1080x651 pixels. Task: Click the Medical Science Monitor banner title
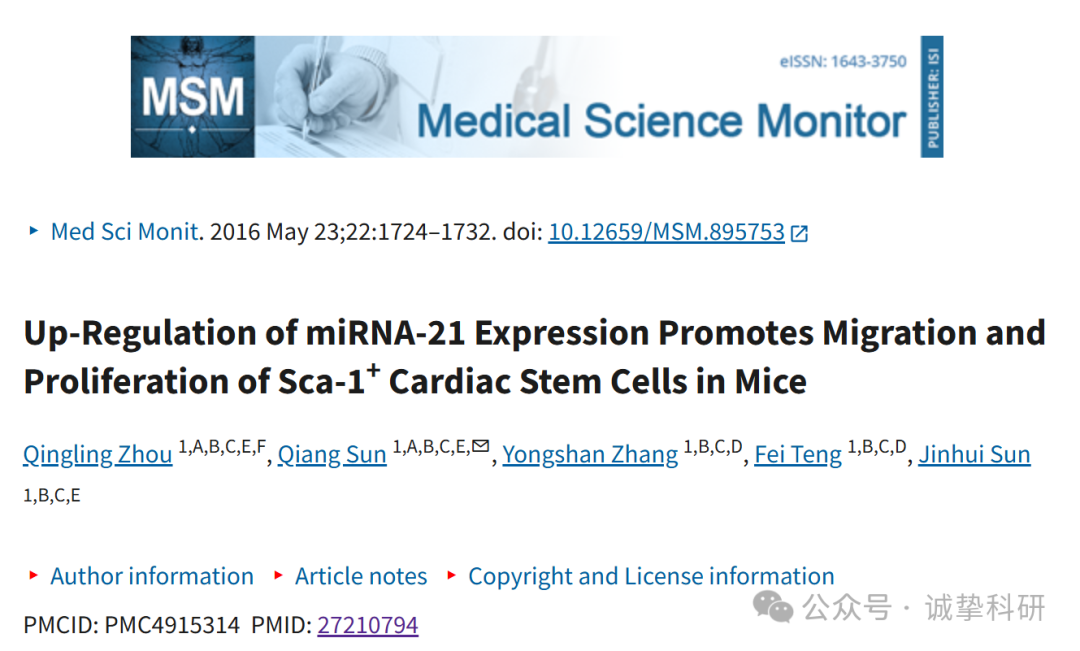point(661,121)
